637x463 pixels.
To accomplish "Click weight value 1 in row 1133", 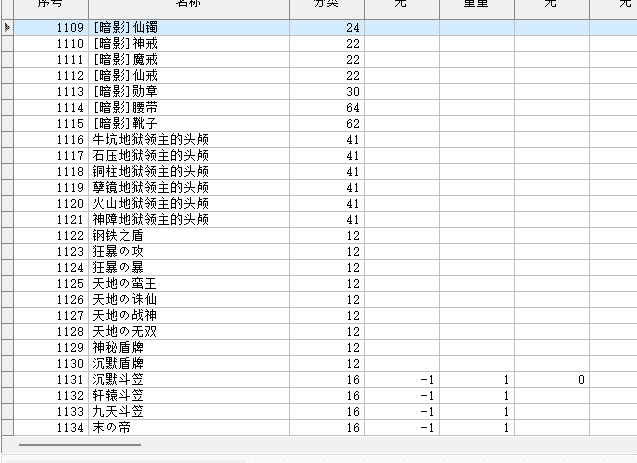I will pyautogui.click(x=477, y=412).
